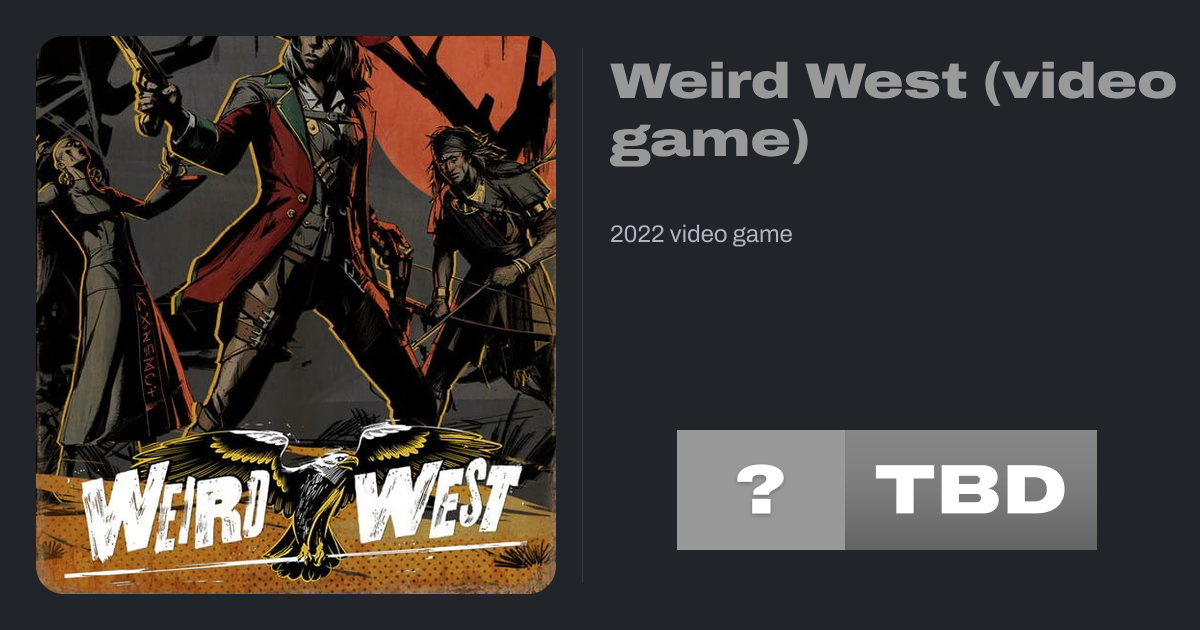Click the vertical divider beside the cover
The image size is (1200, 630).
(x=582, y=314)
